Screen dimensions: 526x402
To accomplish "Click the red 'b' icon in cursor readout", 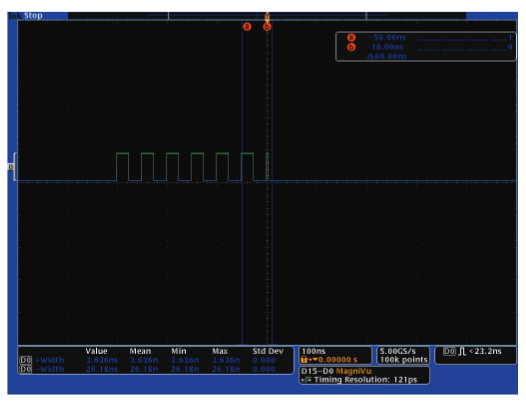I will coord(351,47).
